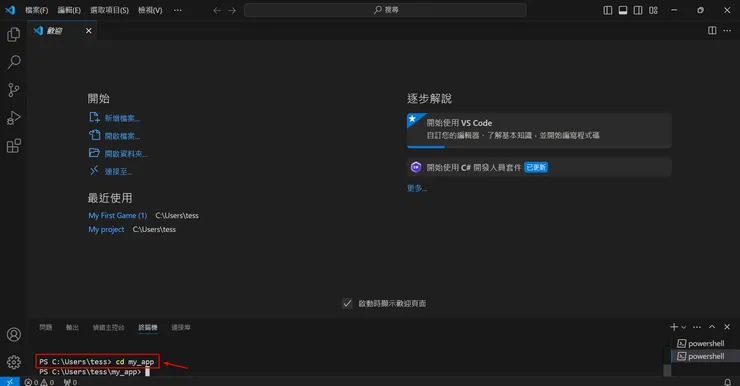Viewport: 740px width, 386px height.
Task: Open 開始使用 VS Code walkthrough
Action: [x=539, y=130]
